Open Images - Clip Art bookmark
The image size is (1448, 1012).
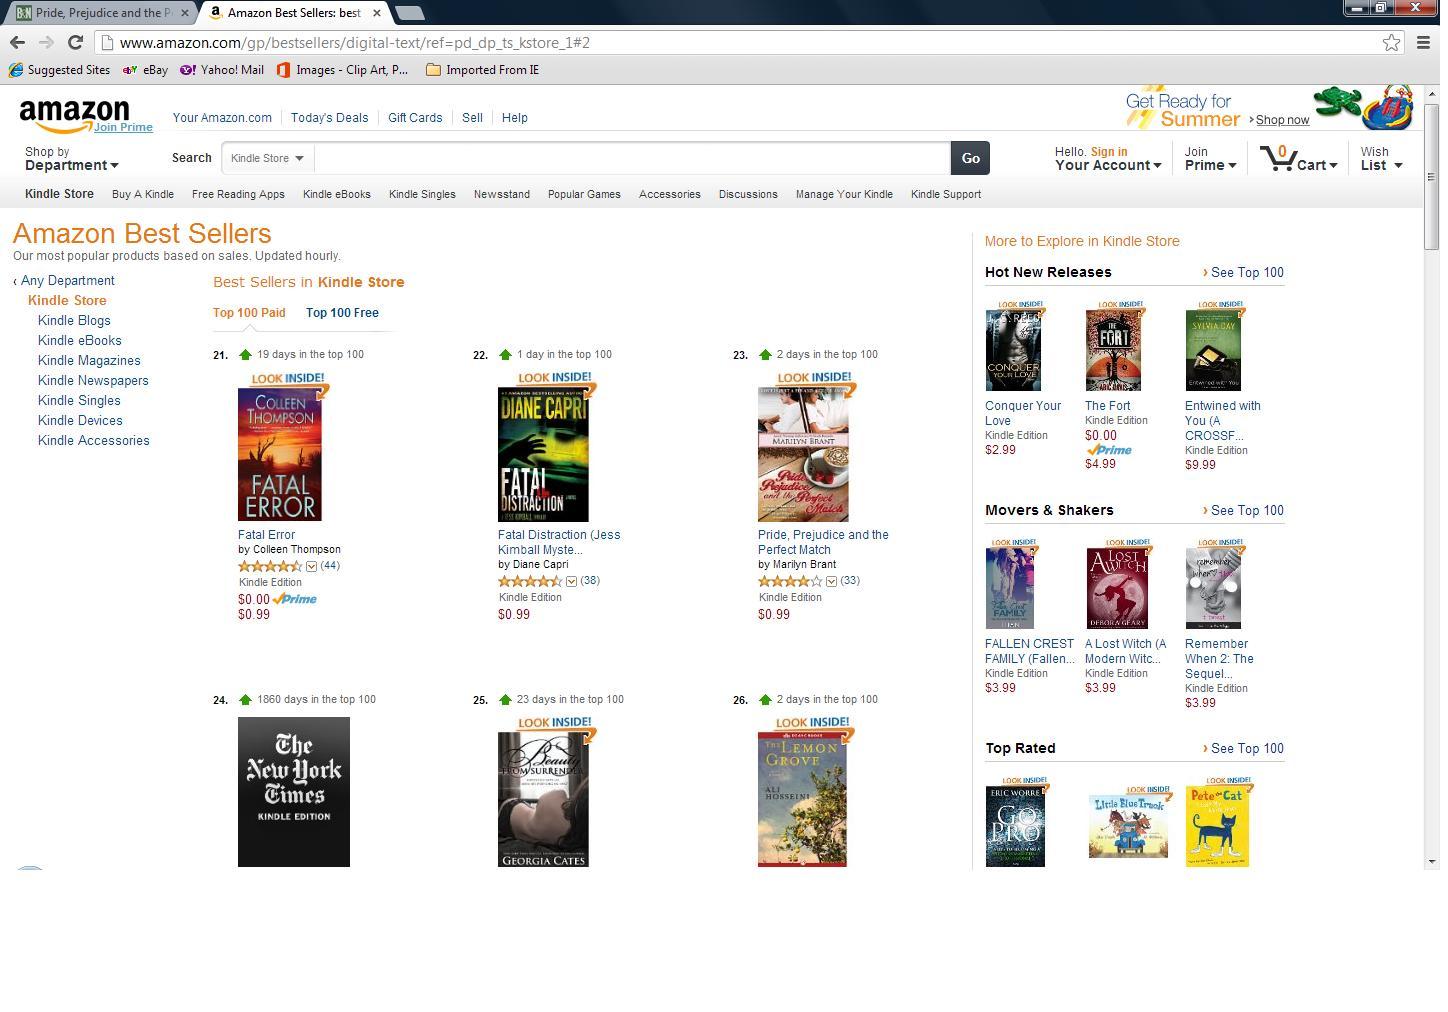pos(342,70)
